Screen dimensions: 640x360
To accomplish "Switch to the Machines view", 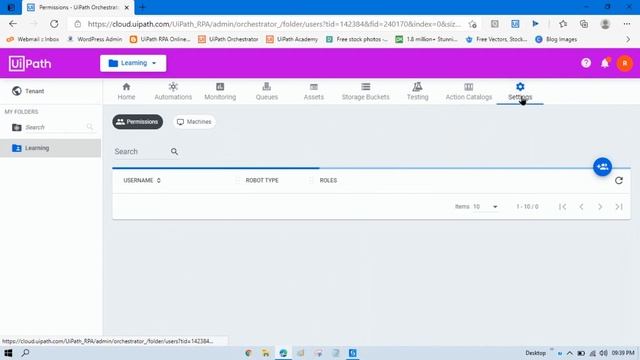I will 194,122.
